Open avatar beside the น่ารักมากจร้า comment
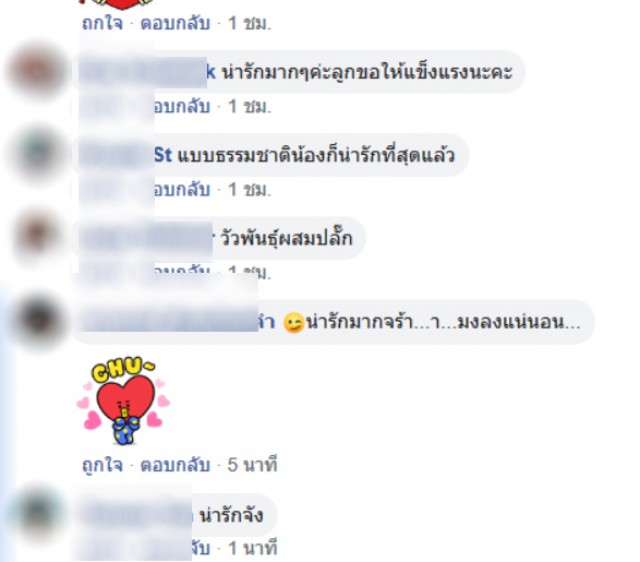640x562 pixels. pyautogui.click(x=38, y=322)
